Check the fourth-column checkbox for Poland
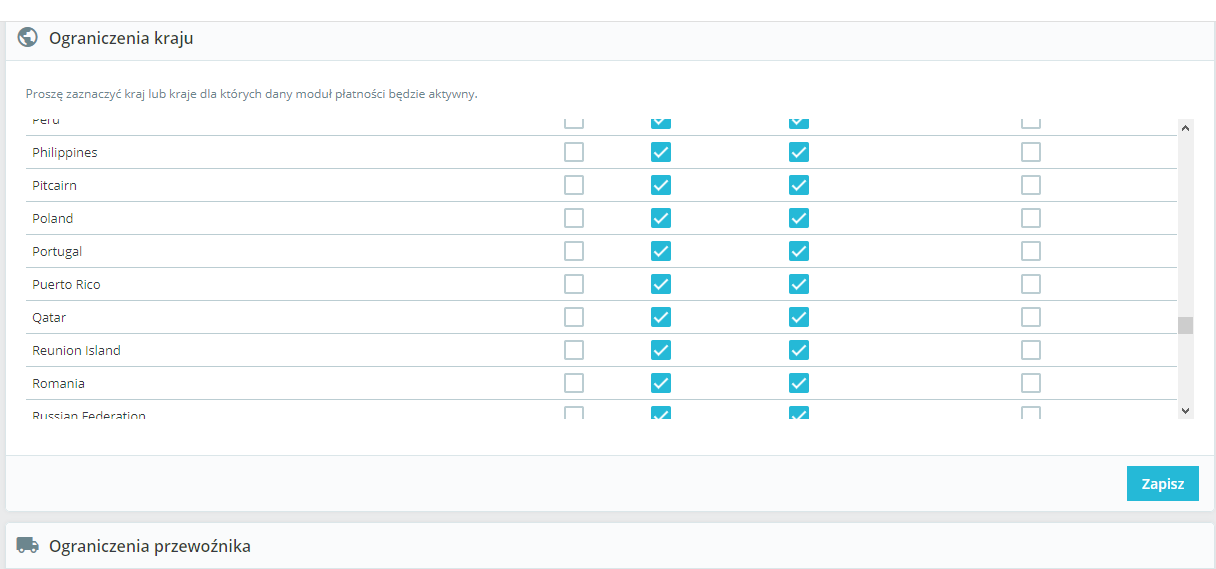1216x569 pixels. [1031, 218]
